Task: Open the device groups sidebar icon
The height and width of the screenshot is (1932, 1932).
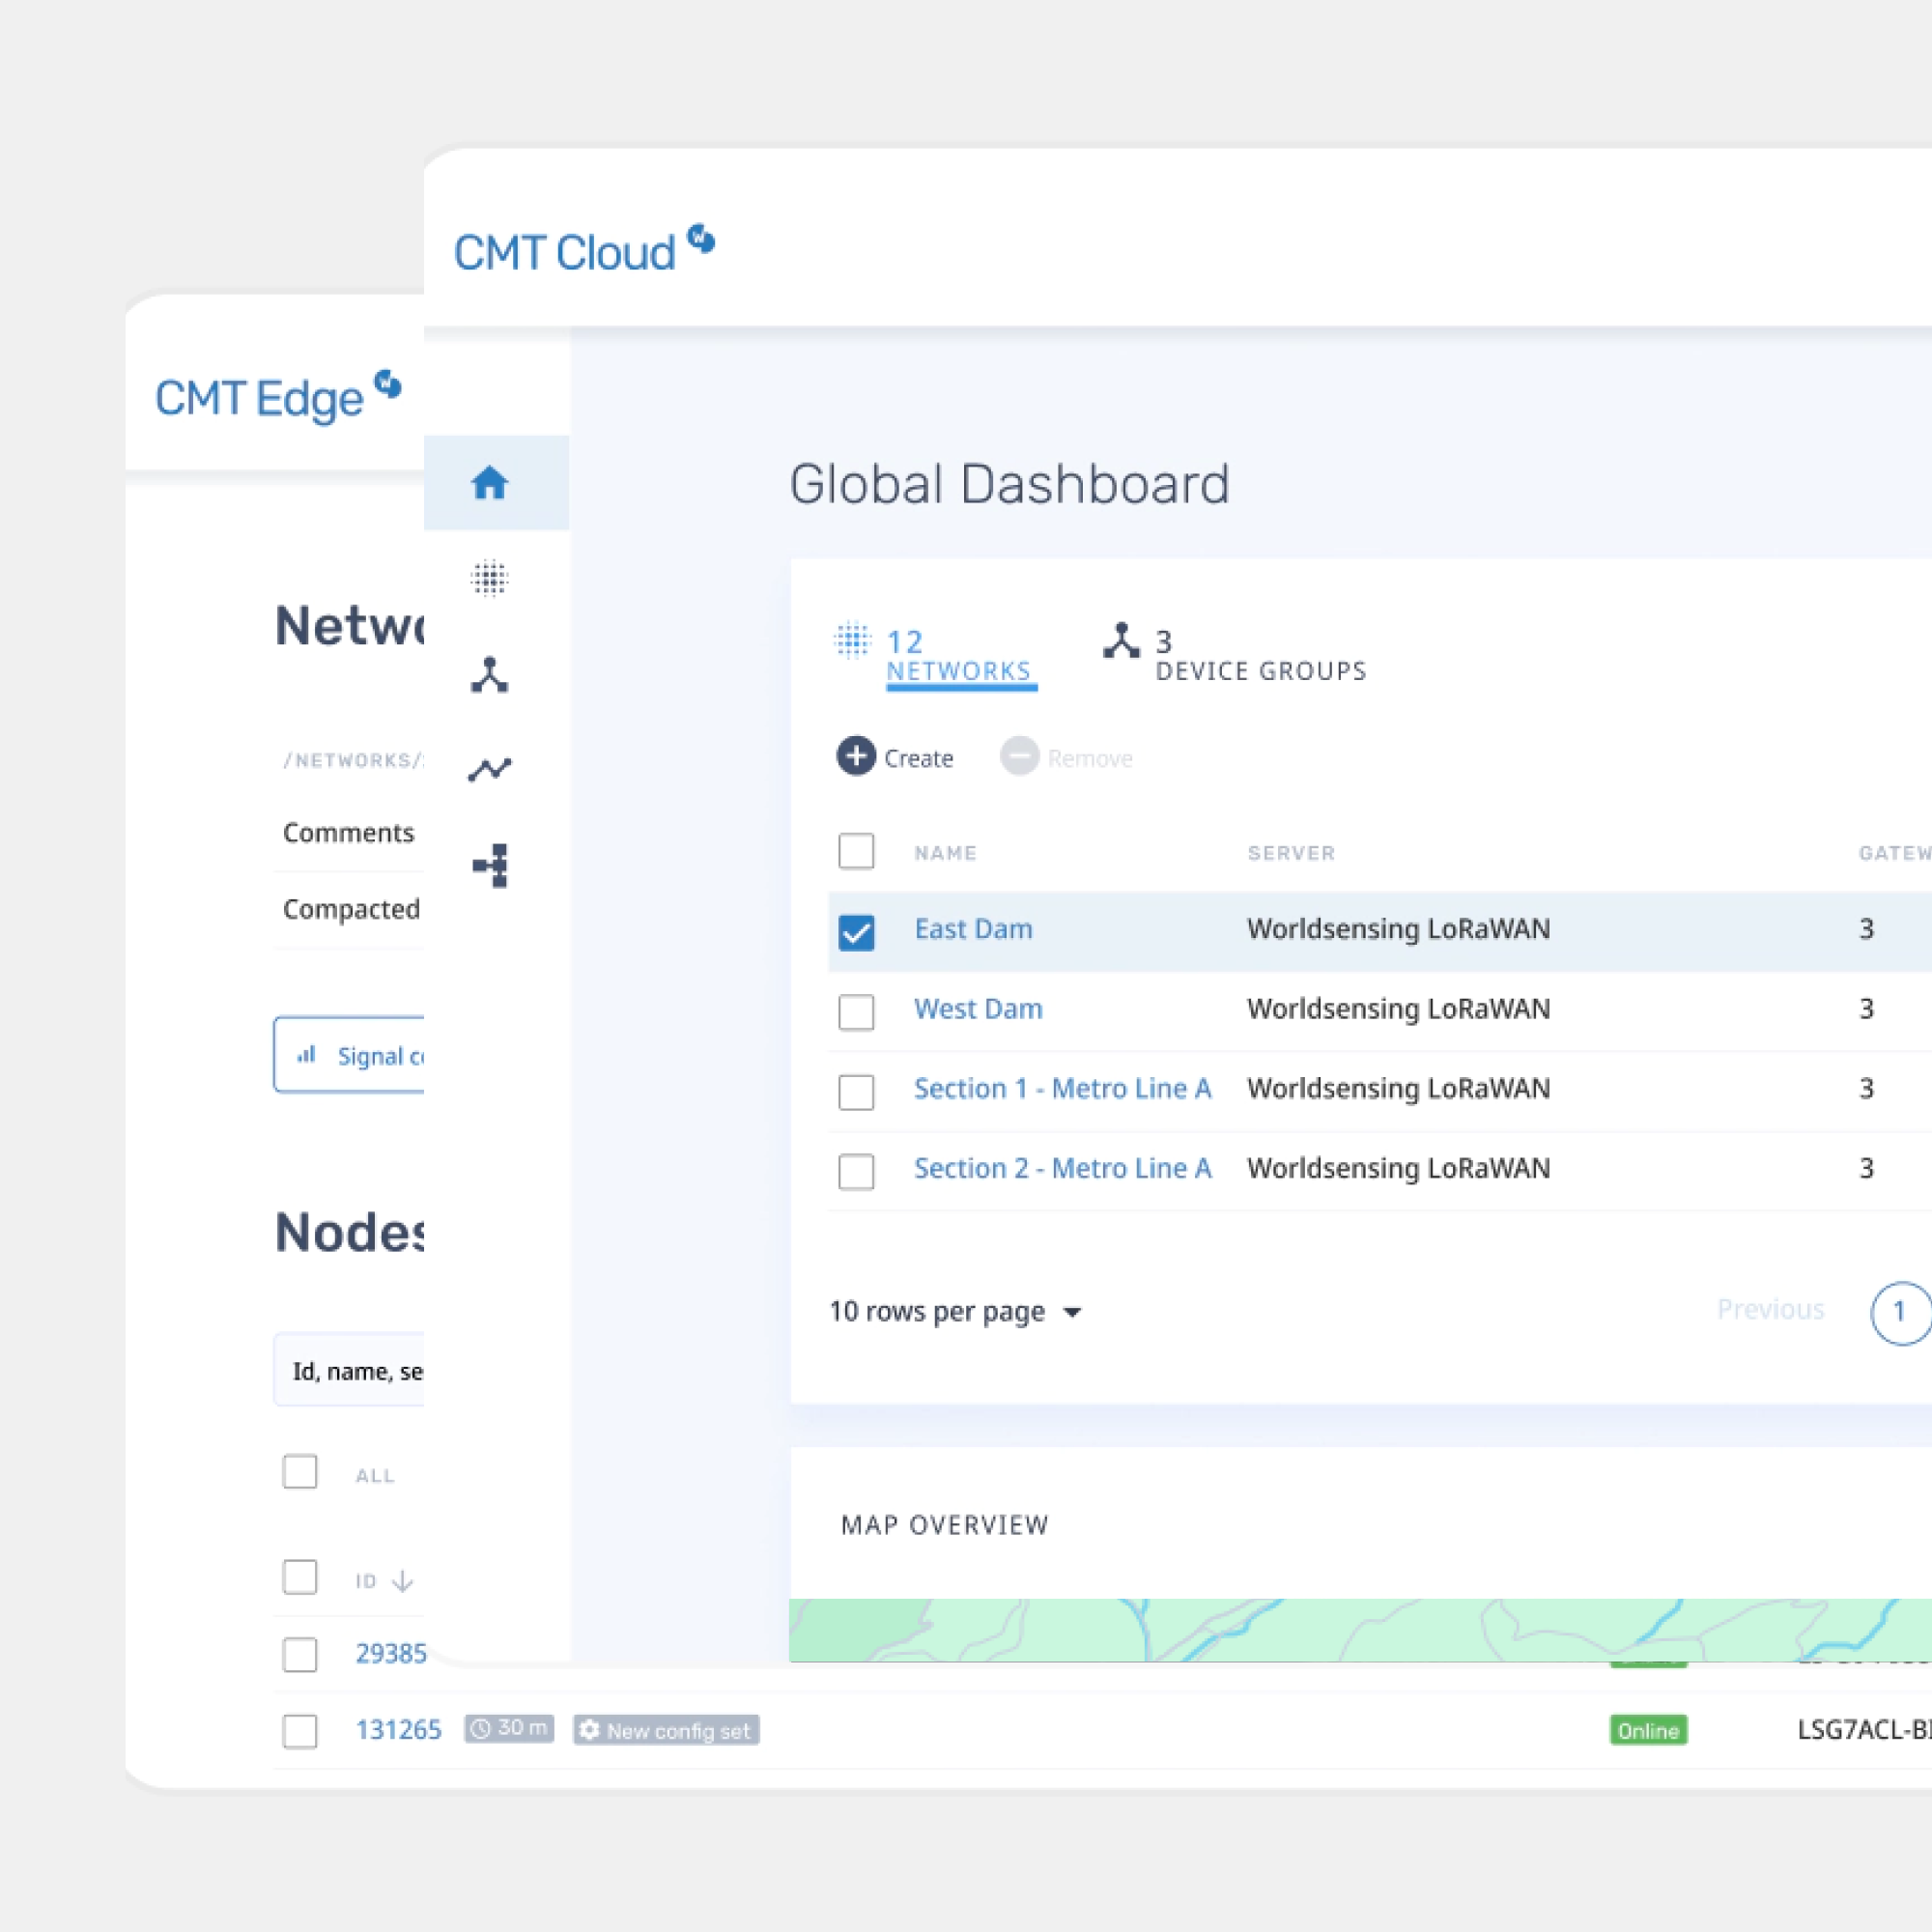Action: (489, 675)
